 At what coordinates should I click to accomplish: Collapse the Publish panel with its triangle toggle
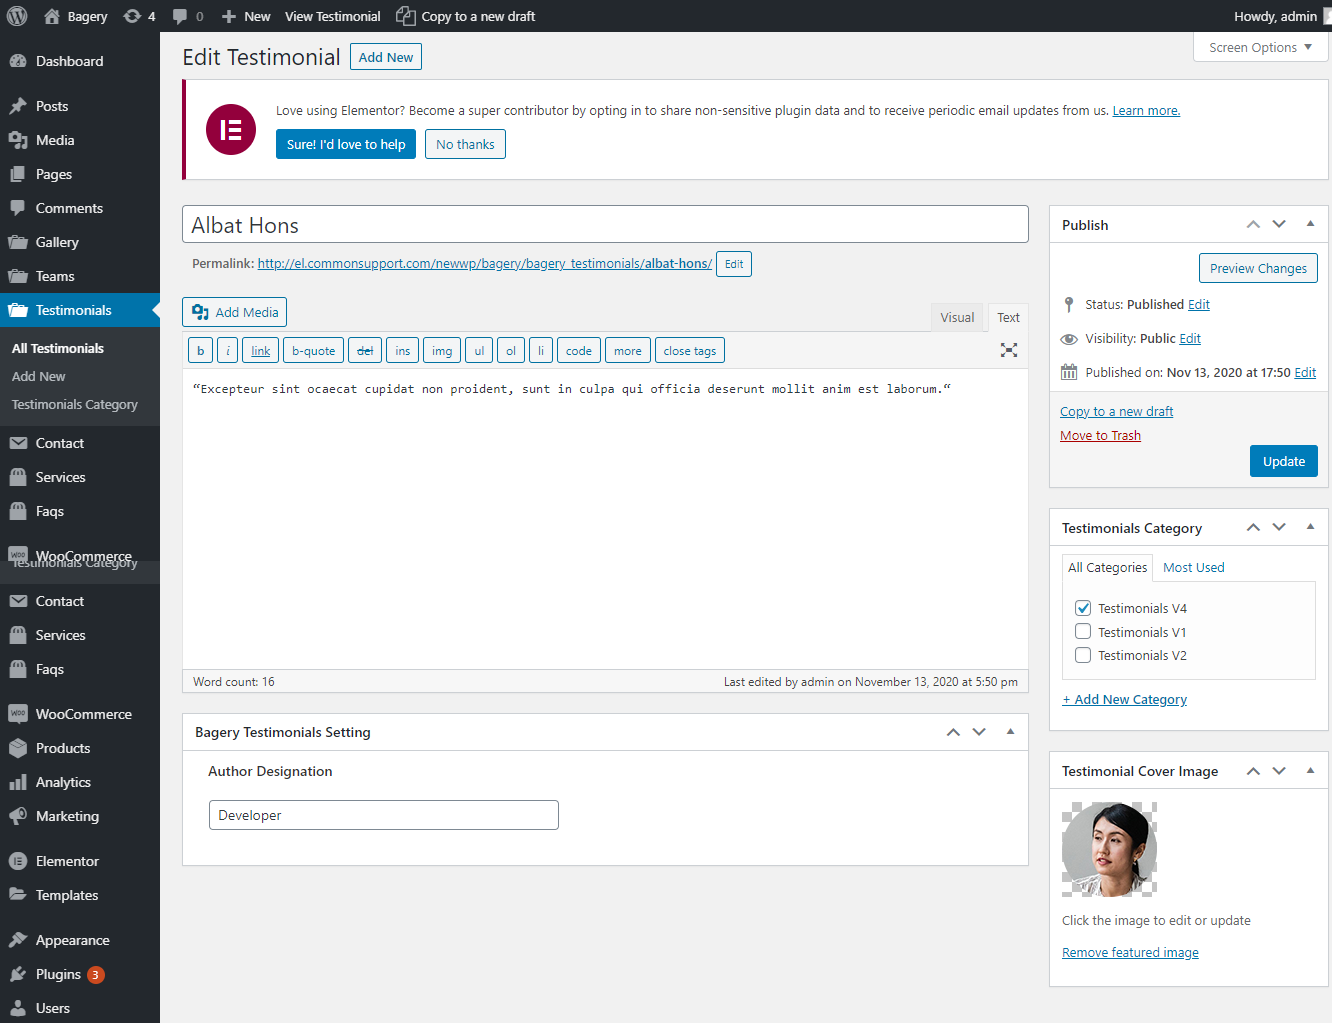click(1310, 224)
